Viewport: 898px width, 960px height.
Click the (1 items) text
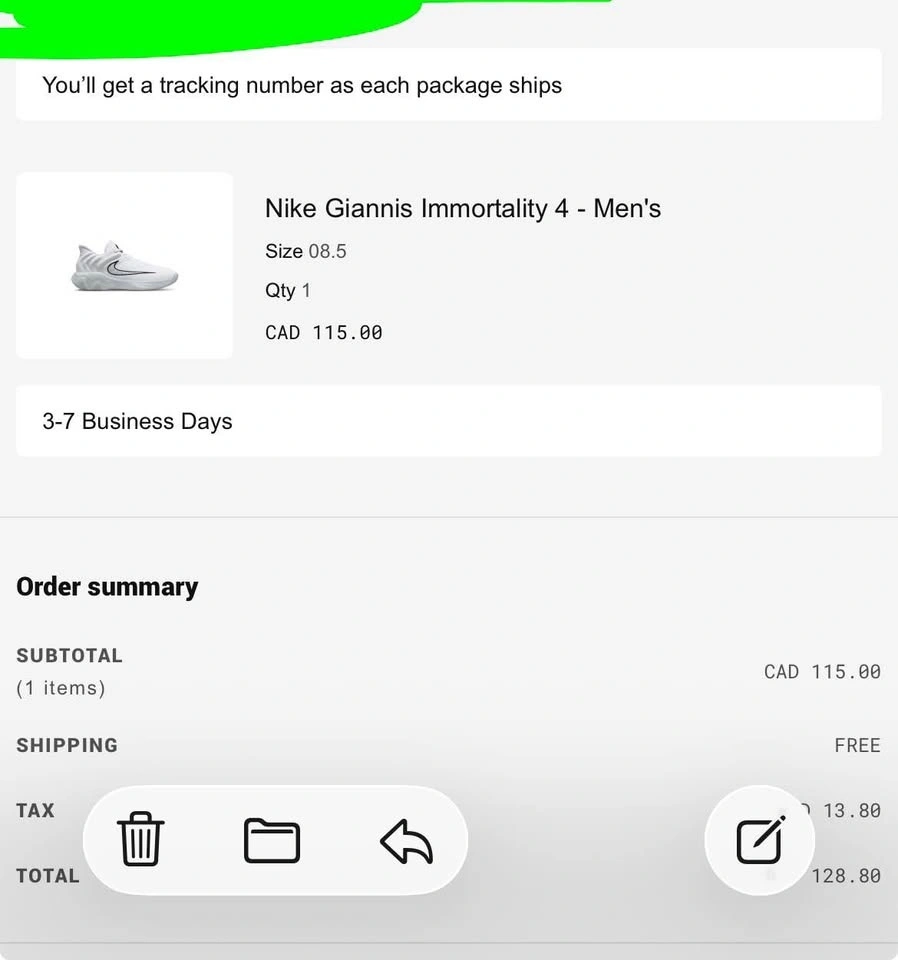click(61, 688)
